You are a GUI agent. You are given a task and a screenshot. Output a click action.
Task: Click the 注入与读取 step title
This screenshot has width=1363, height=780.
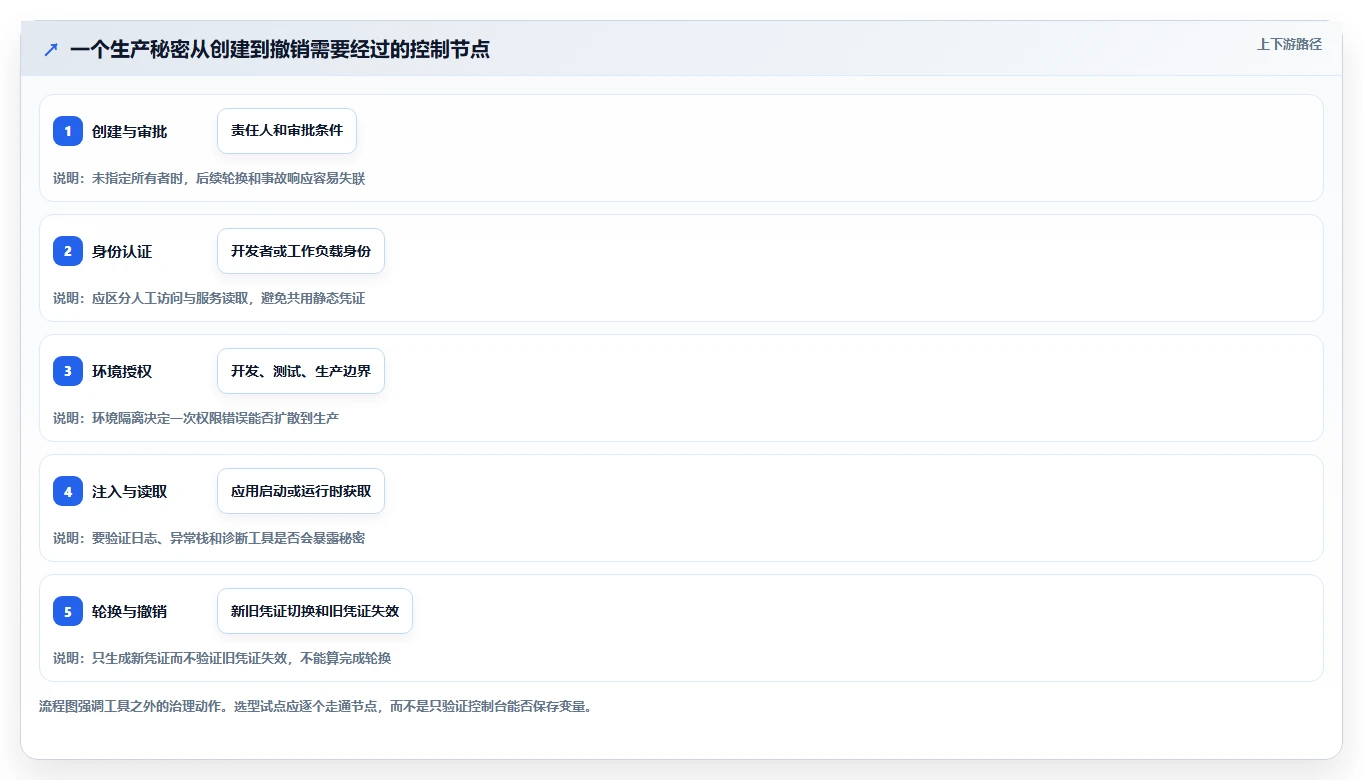tap(129, 492)
